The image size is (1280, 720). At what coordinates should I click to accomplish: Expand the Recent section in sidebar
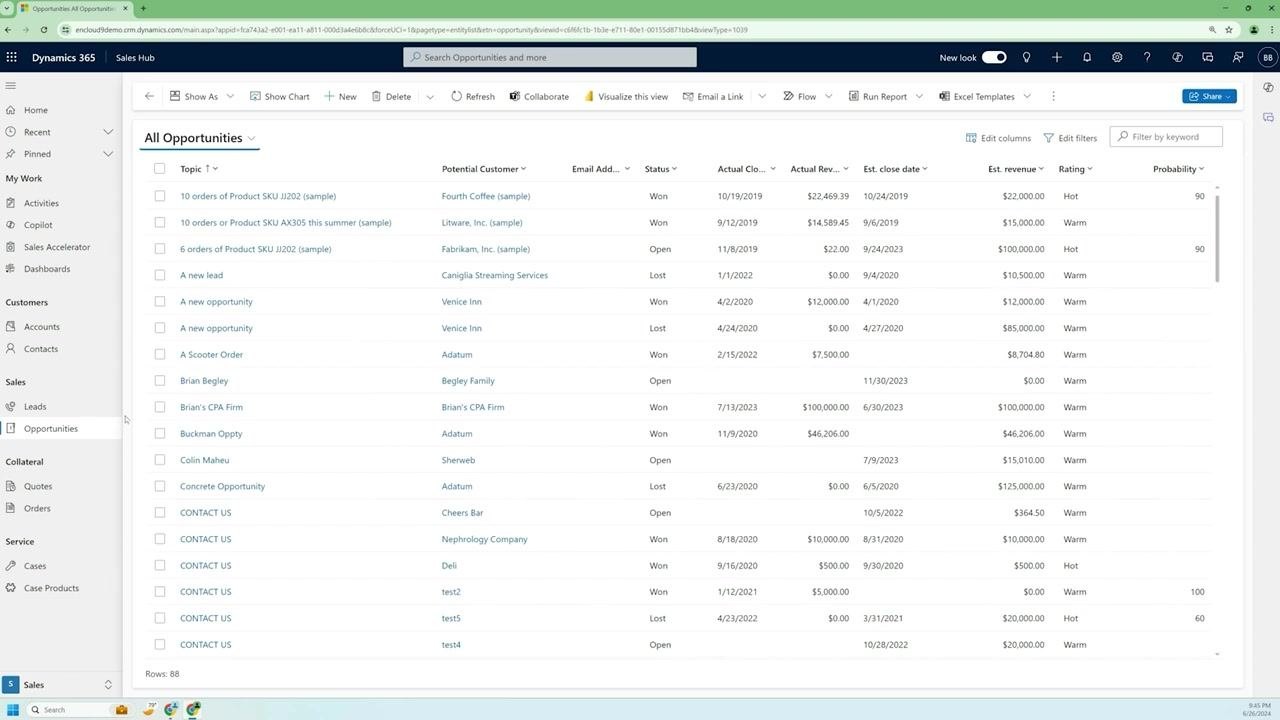click(108, 132)
